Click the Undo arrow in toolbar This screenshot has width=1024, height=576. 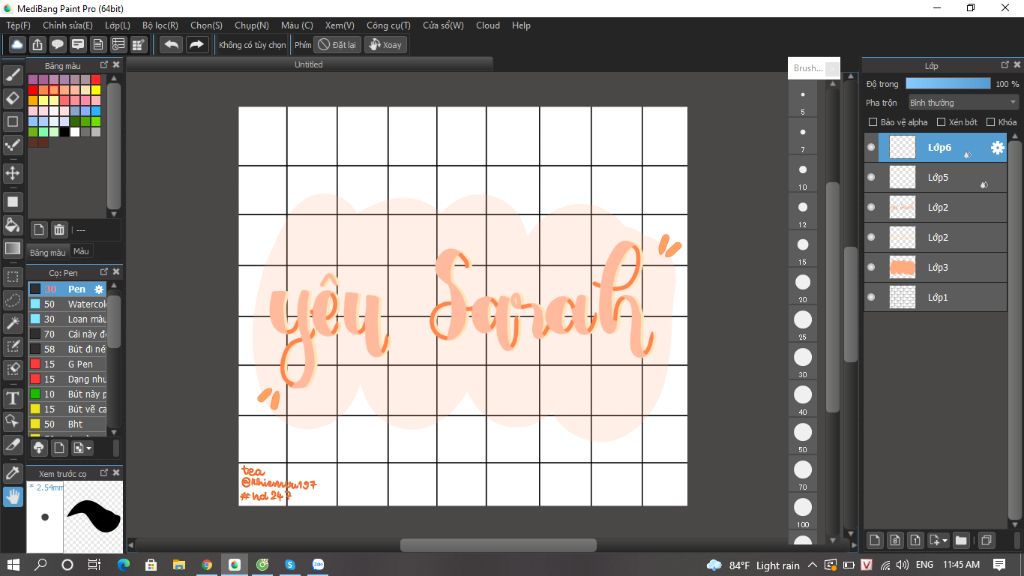[171, 44]
